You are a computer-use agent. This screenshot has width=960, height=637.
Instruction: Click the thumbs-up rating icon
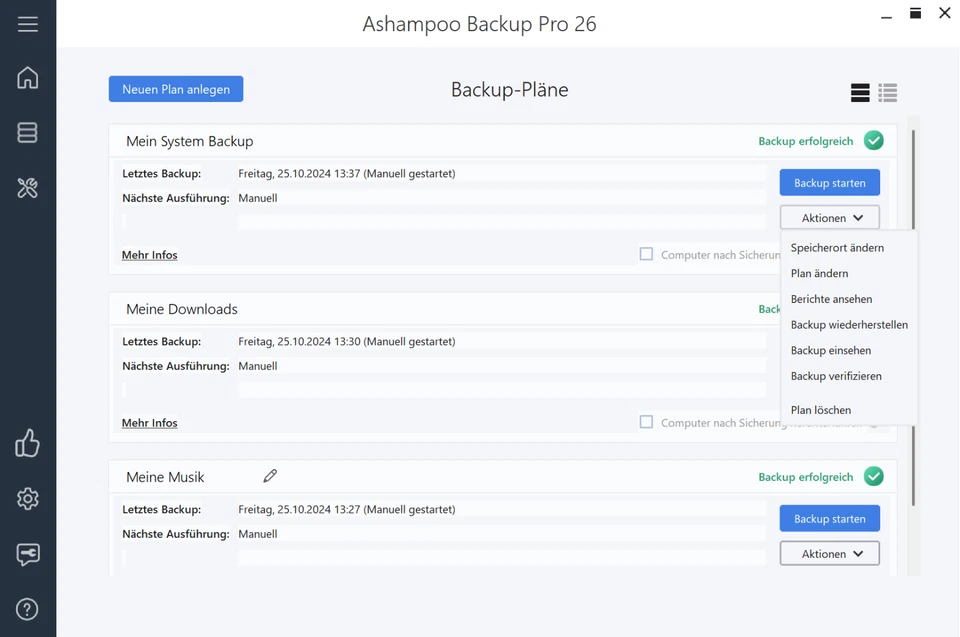(x=27, y=443)
